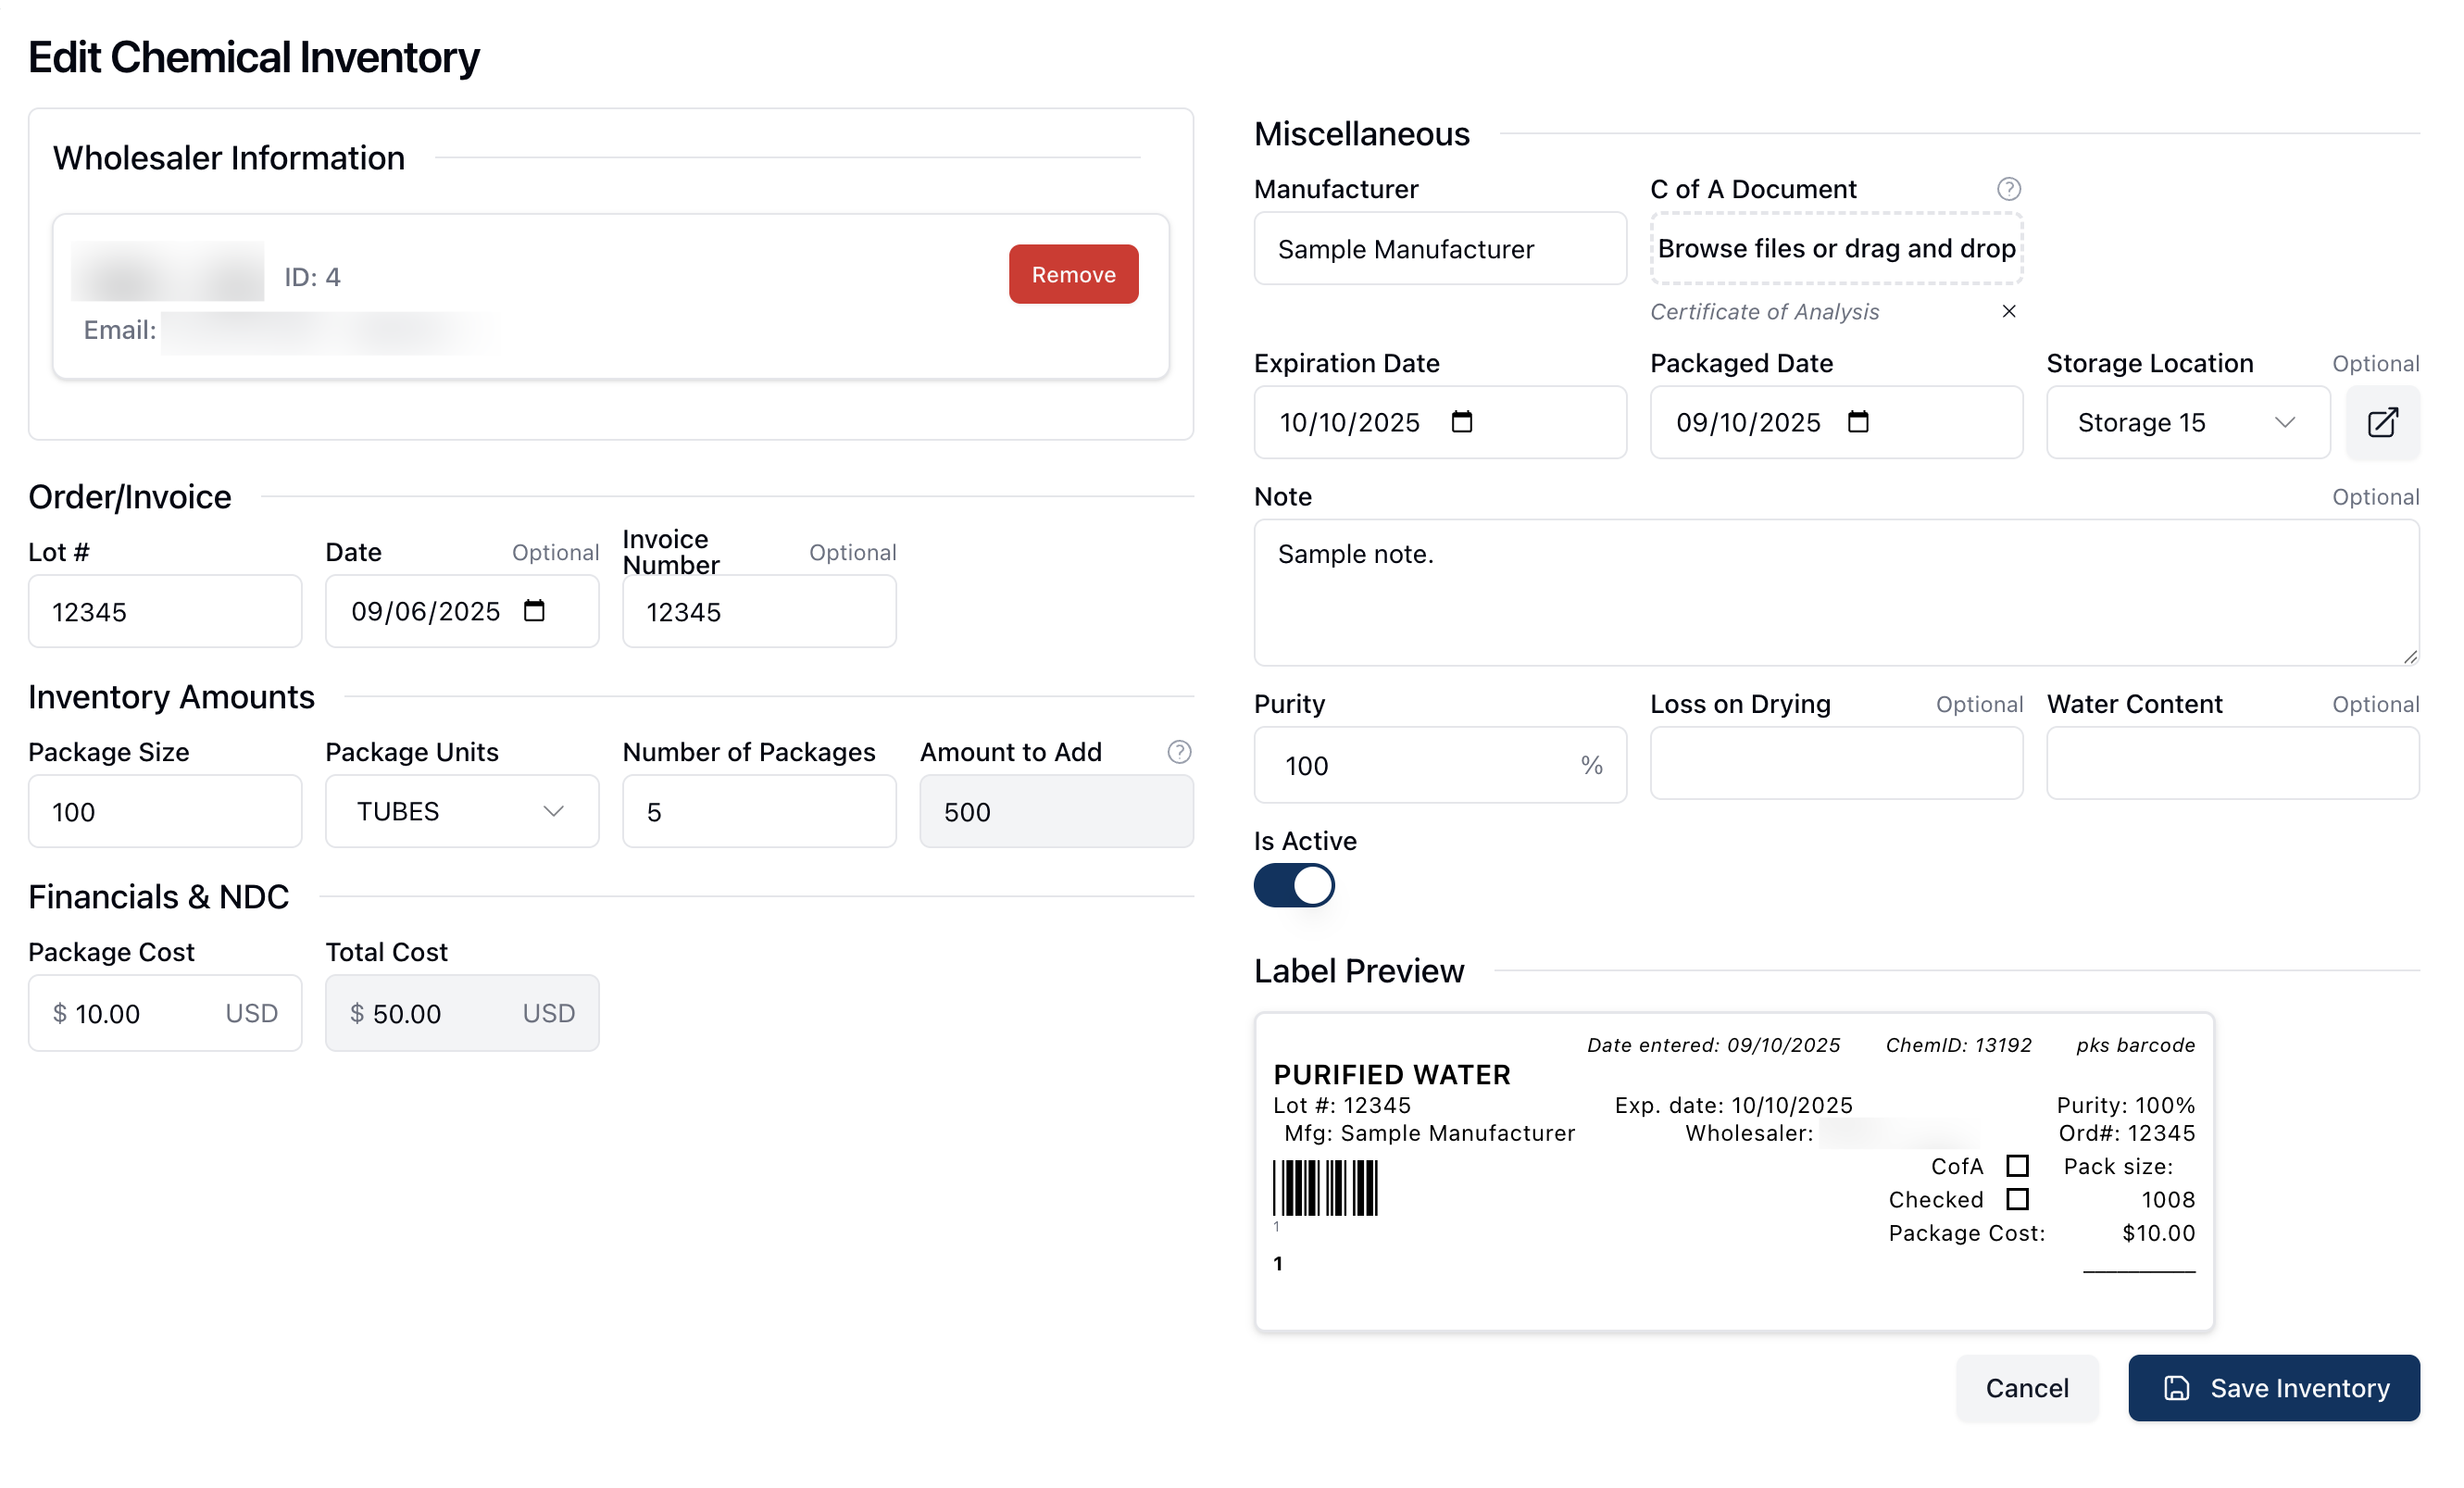2464x1488 pixels.
Task: Expand the Package Units TUBES dropdown
Action: click(461, 811)
